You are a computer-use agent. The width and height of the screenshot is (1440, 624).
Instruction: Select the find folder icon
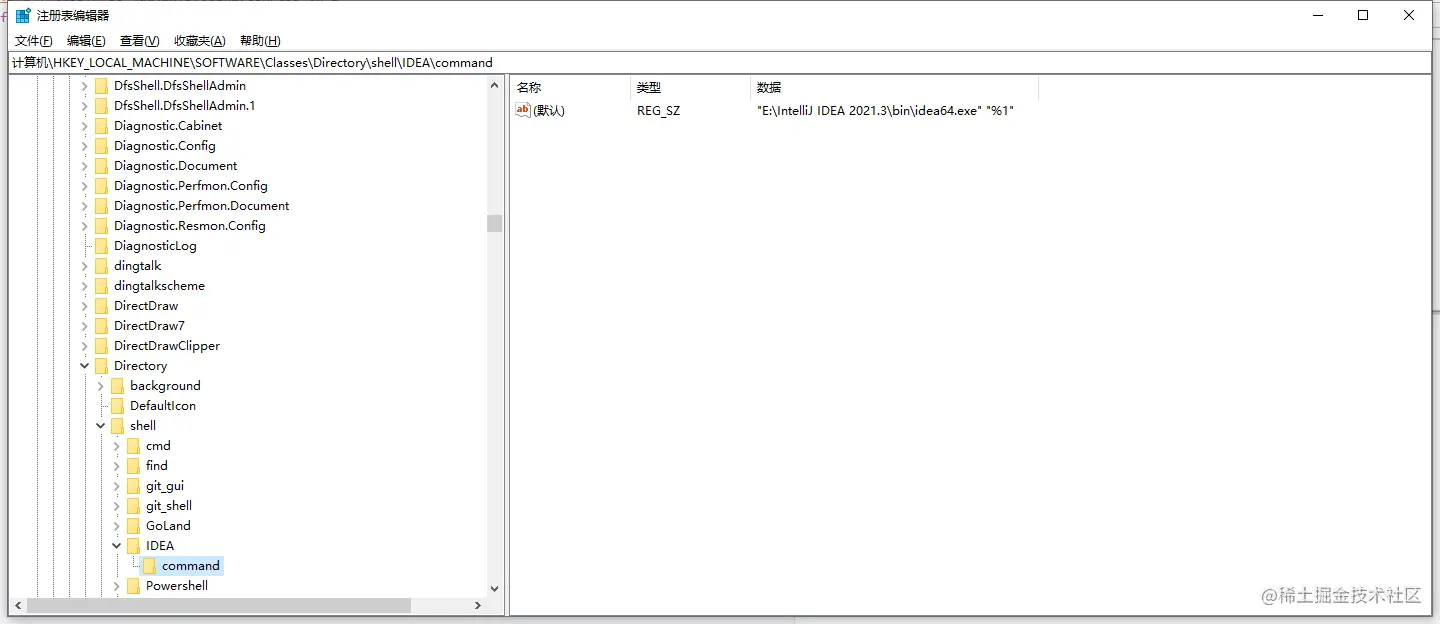point(133,466)
